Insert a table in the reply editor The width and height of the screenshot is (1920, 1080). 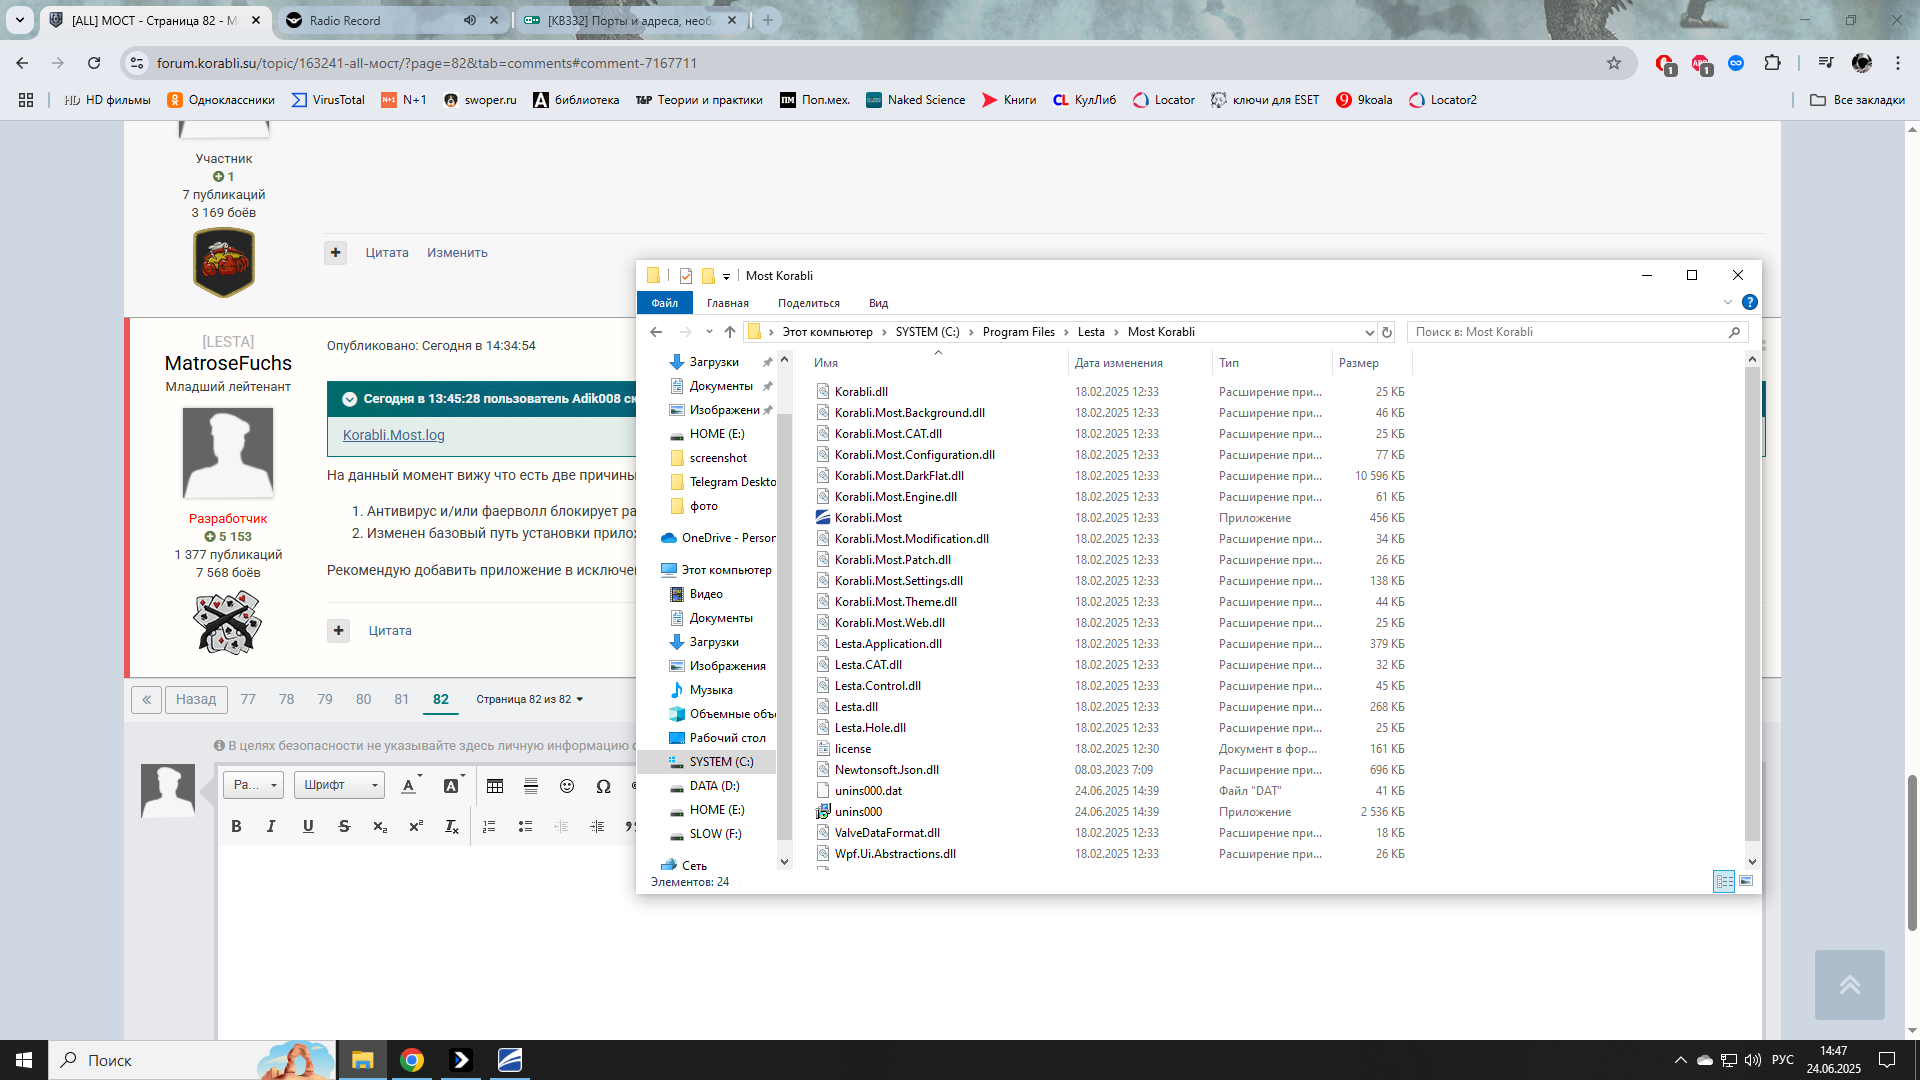495,786
